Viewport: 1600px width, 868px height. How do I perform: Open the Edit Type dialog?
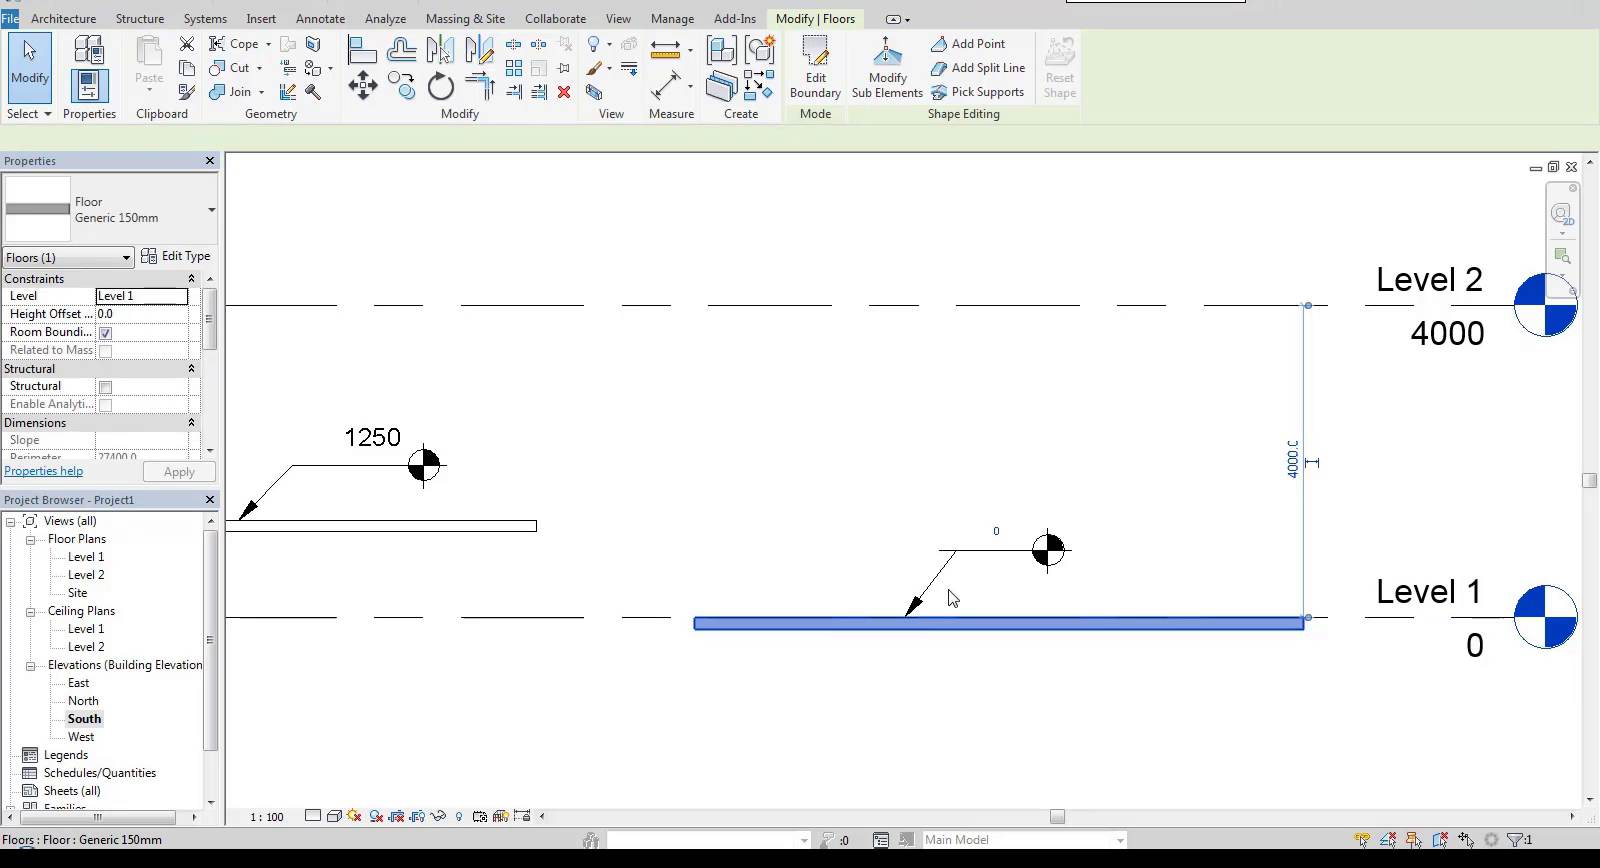(176, 256)
